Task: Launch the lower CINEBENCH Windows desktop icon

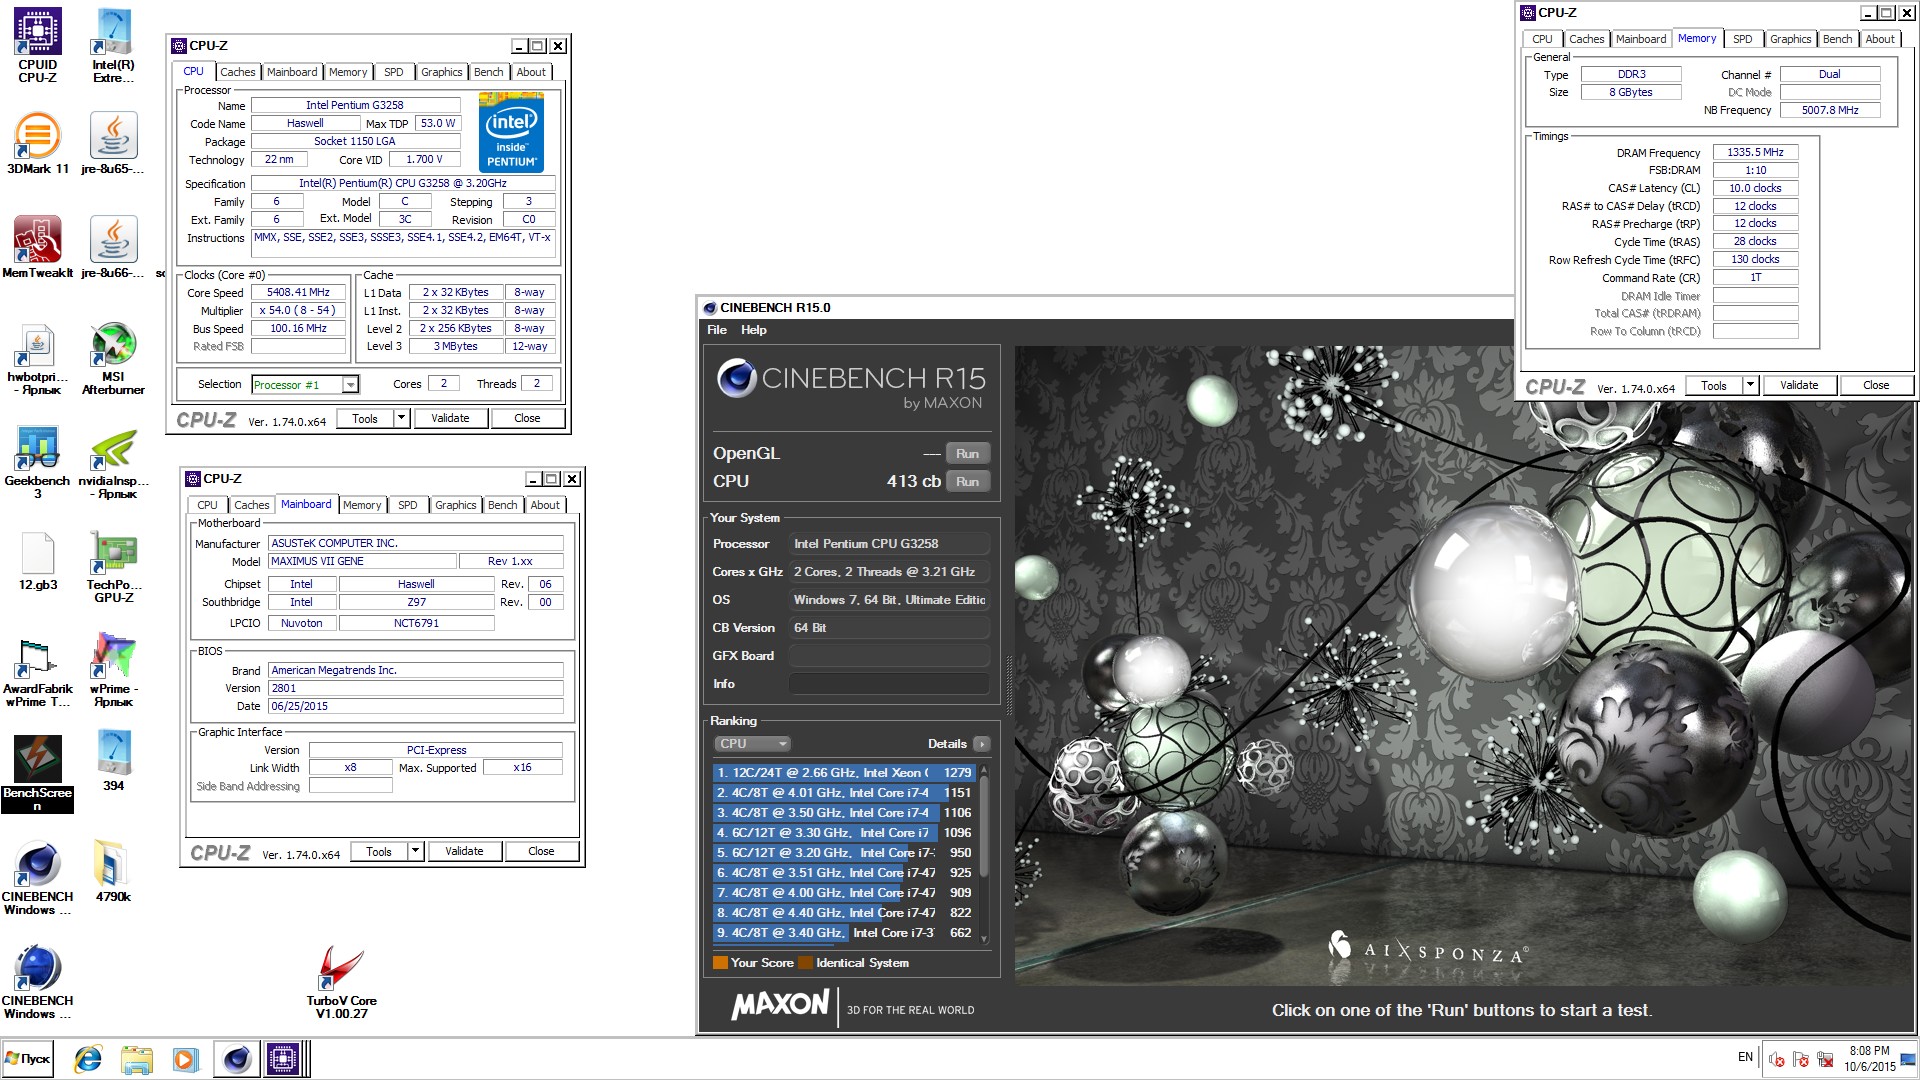Action: pos(37,983)
